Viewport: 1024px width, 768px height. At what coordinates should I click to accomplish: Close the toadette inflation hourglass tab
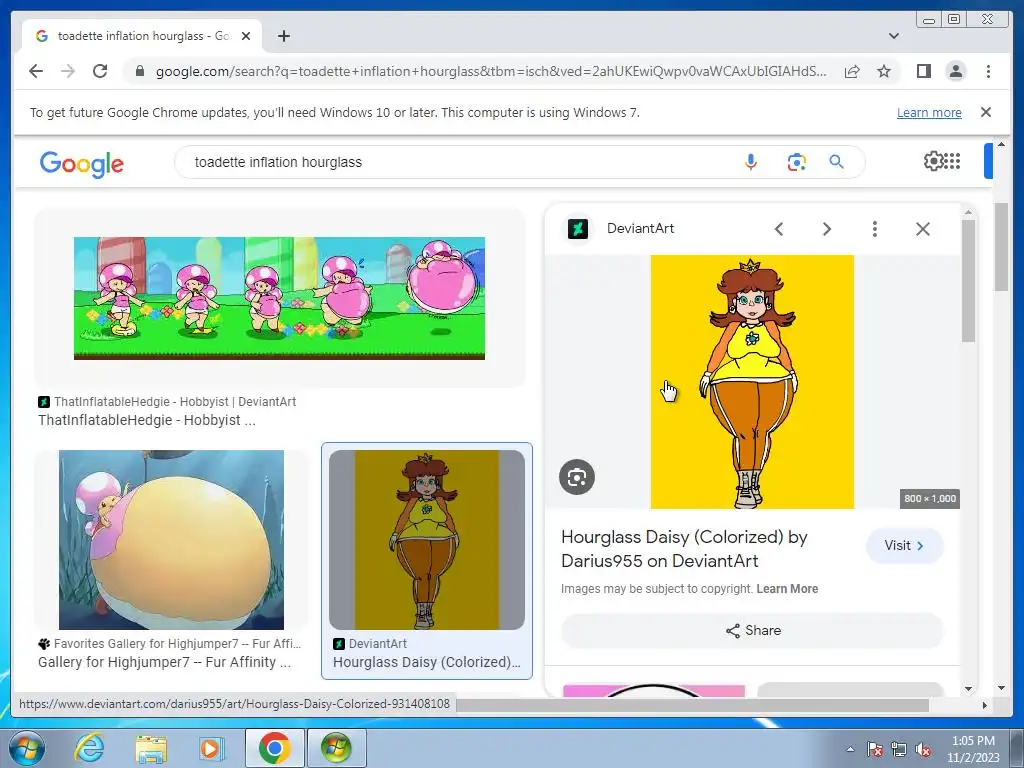click(x=246, y=36)
